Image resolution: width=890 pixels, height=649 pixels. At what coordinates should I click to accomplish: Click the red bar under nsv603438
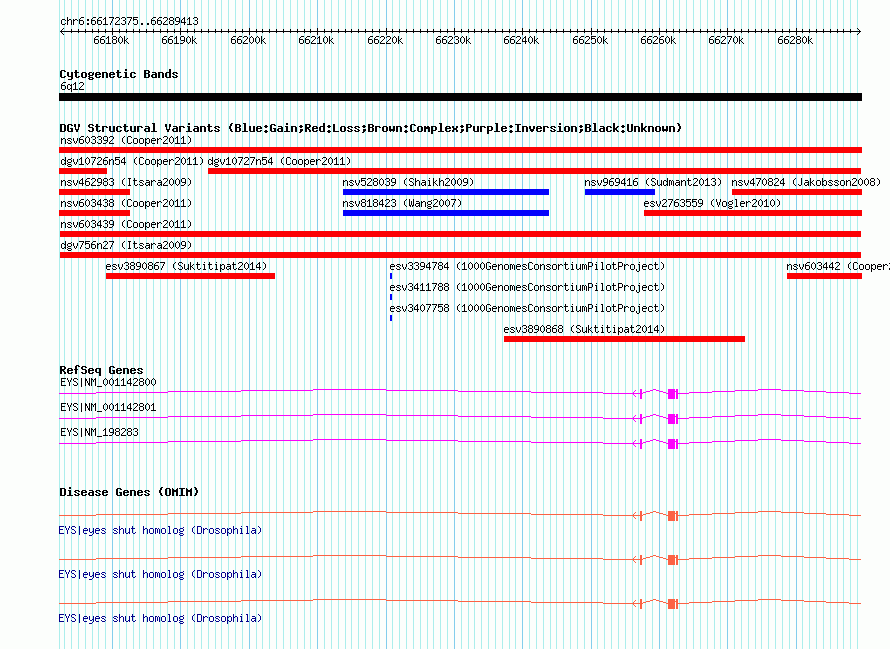(94, 213)
